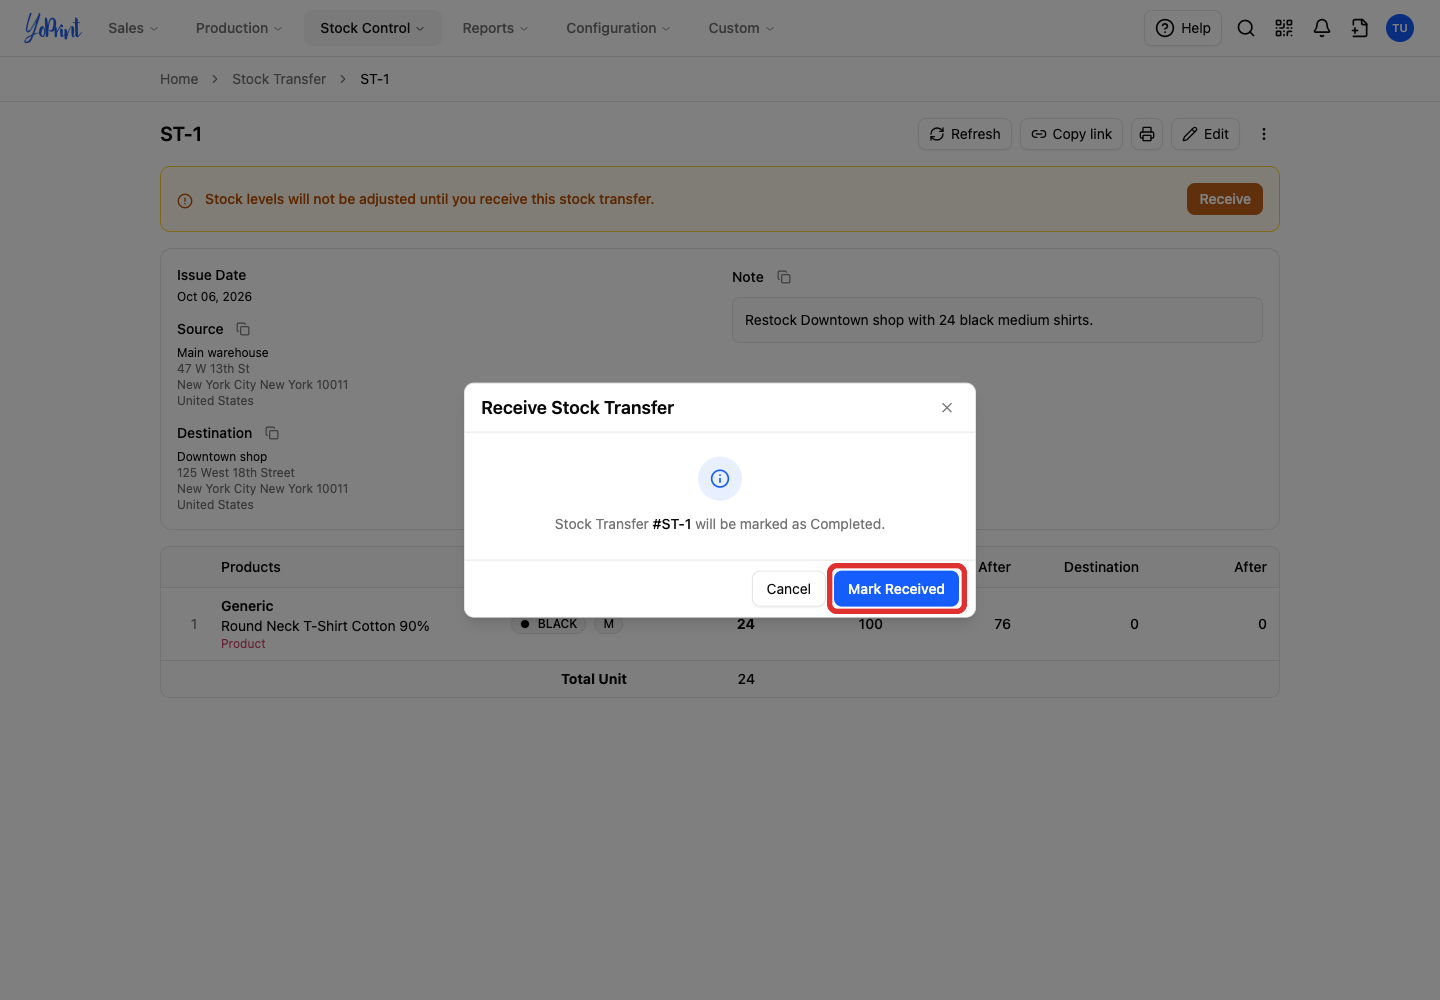The image size is (1440, 1000).
Task: Open the Custom dropdown menu
Action: 741,28
